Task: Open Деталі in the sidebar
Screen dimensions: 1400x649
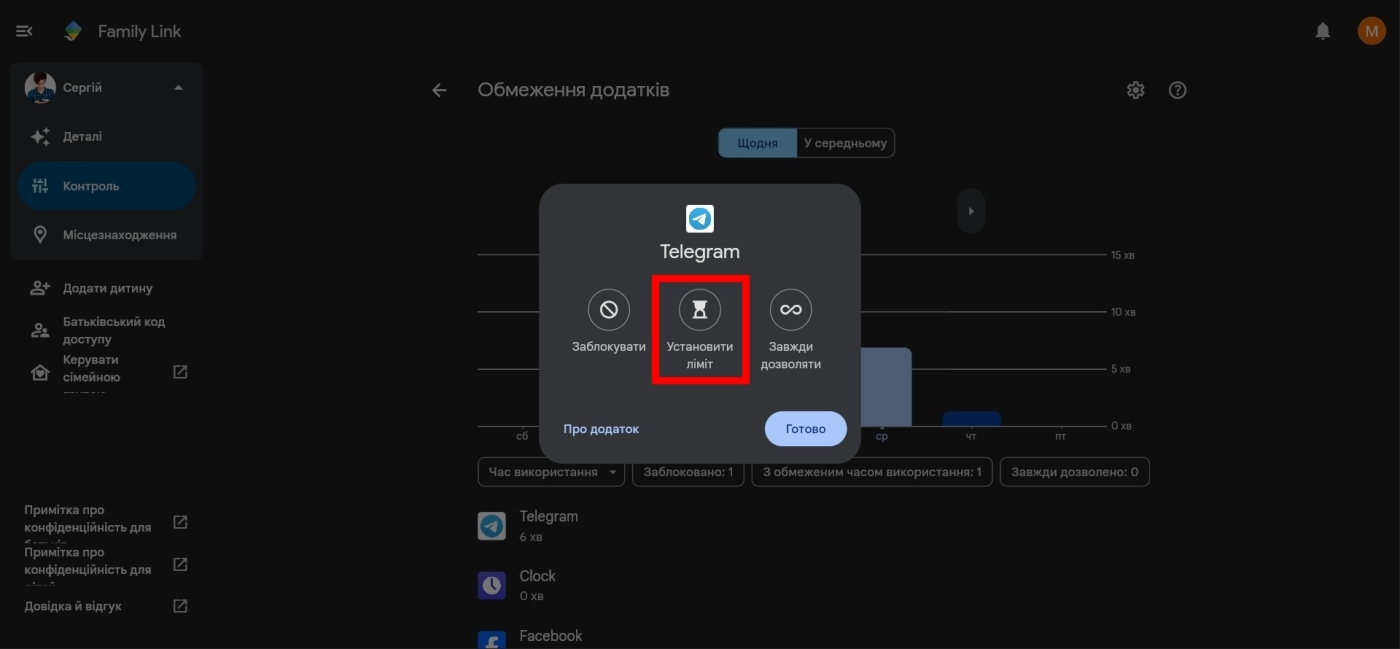Action: pyautogui.click(x=106, y=137)
